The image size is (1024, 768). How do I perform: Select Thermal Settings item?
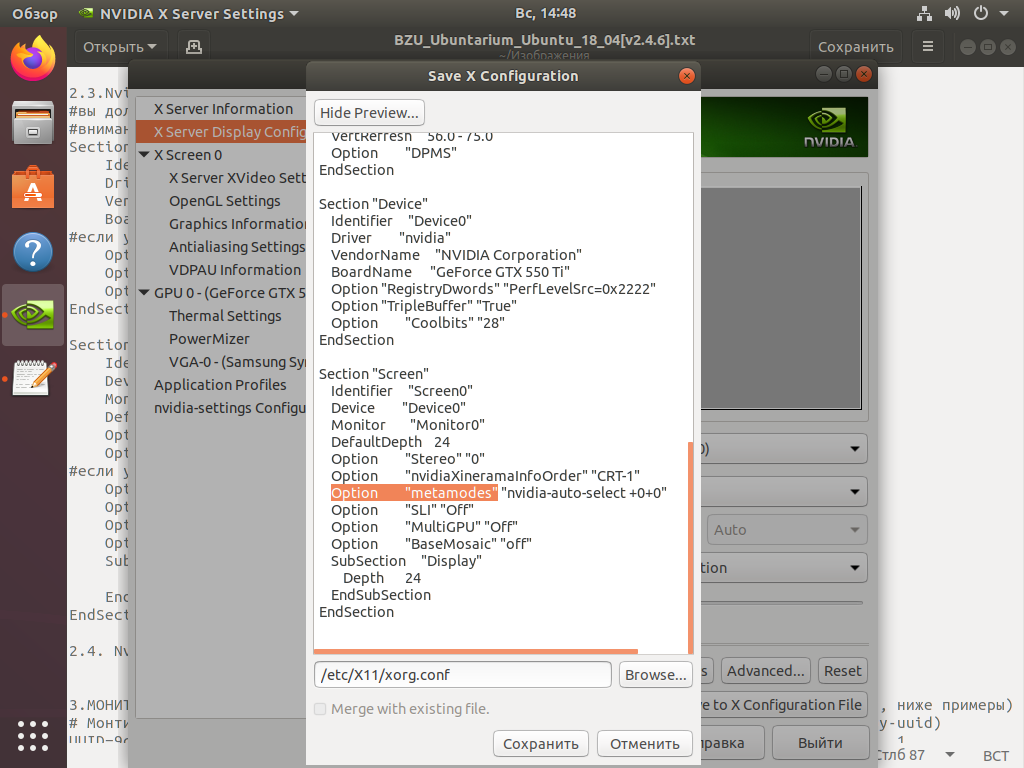tap(225, 316)
